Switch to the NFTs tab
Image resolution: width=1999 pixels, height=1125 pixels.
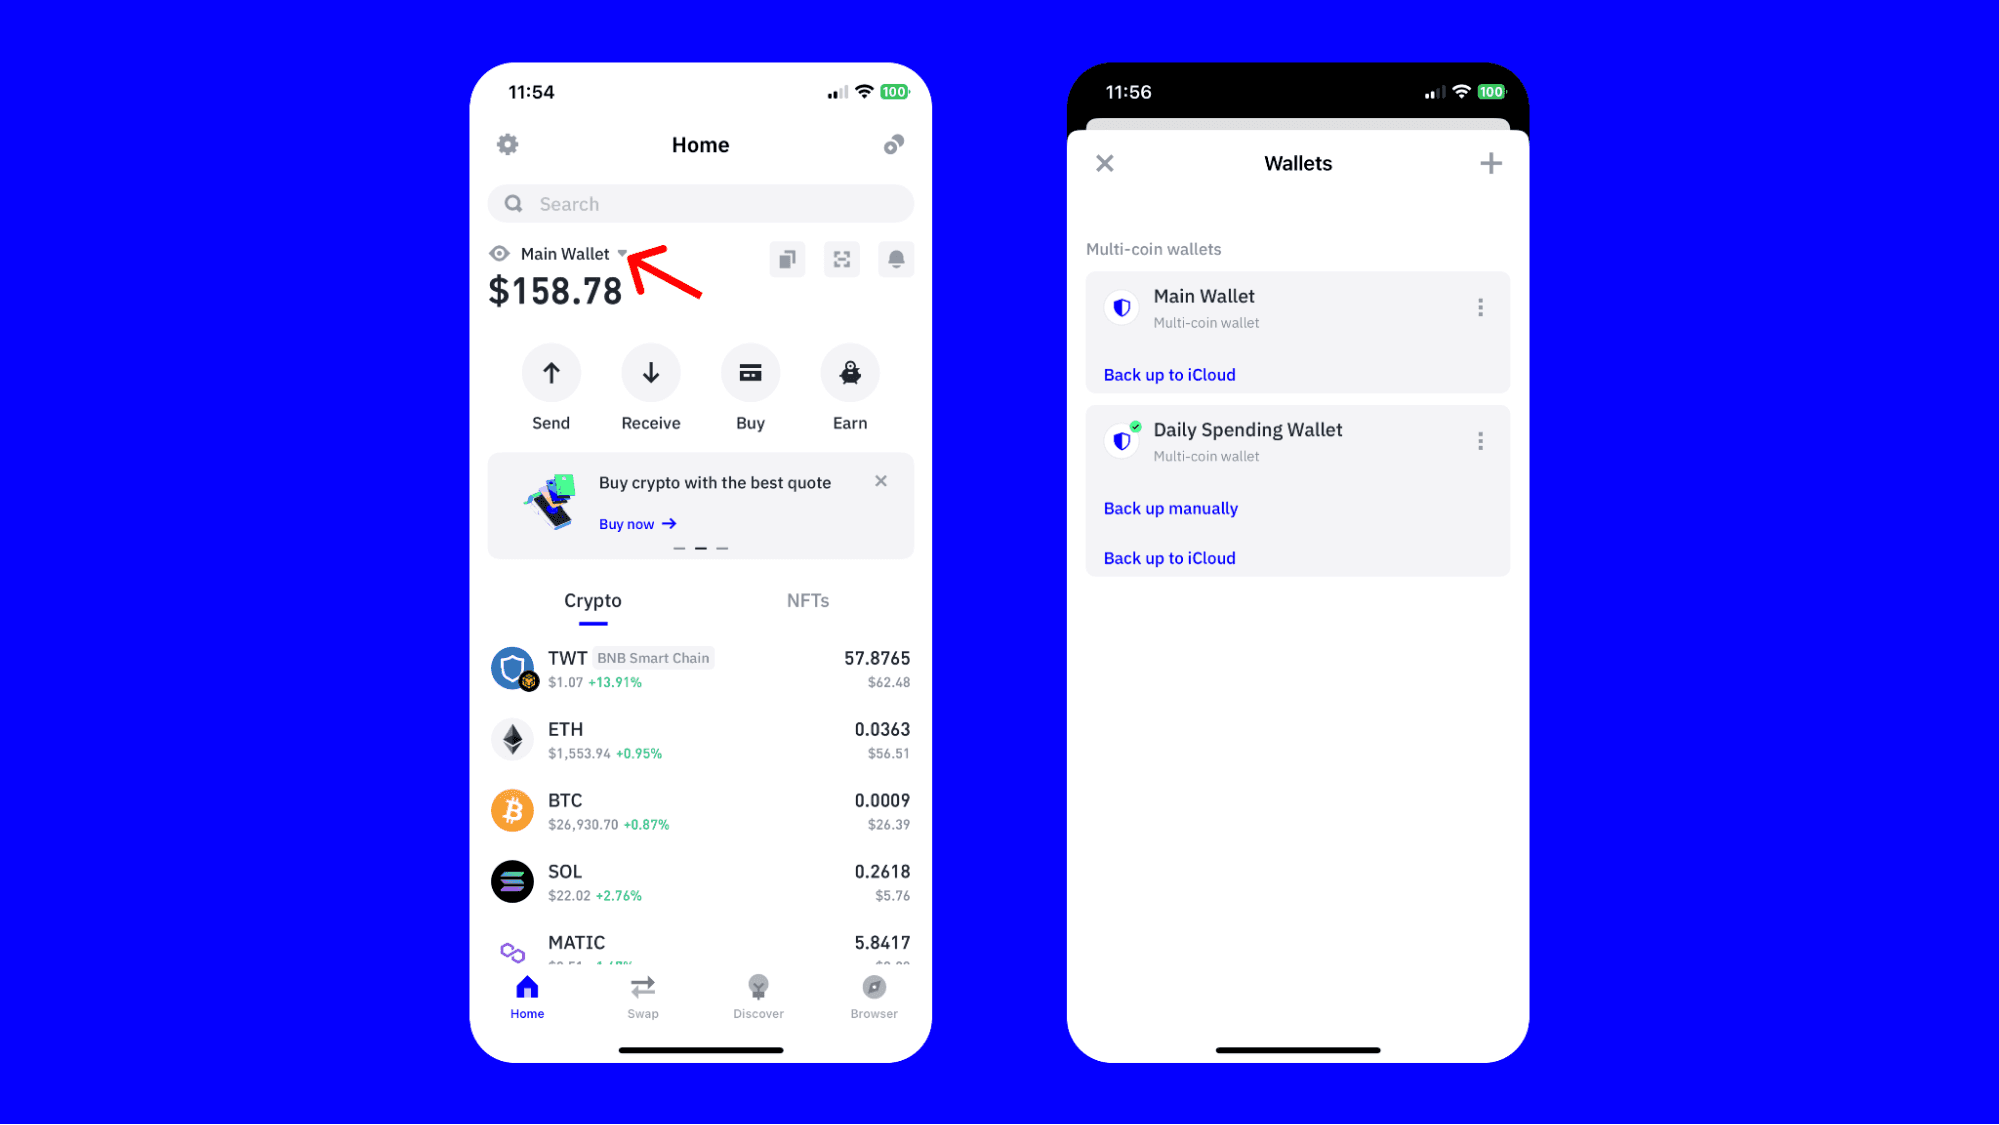click(807, 600)
